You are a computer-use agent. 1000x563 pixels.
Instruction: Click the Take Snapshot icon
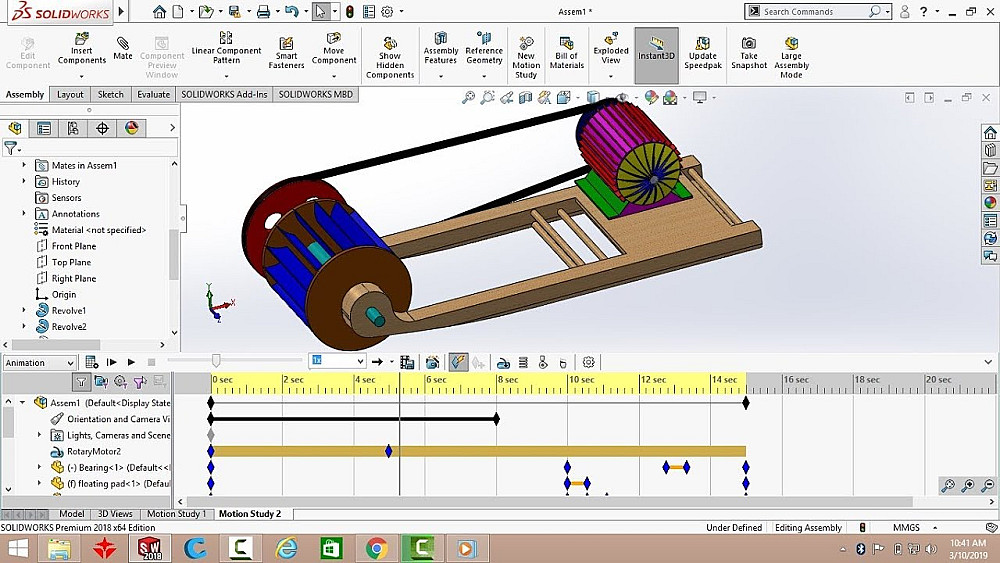(x=748, y=52)
